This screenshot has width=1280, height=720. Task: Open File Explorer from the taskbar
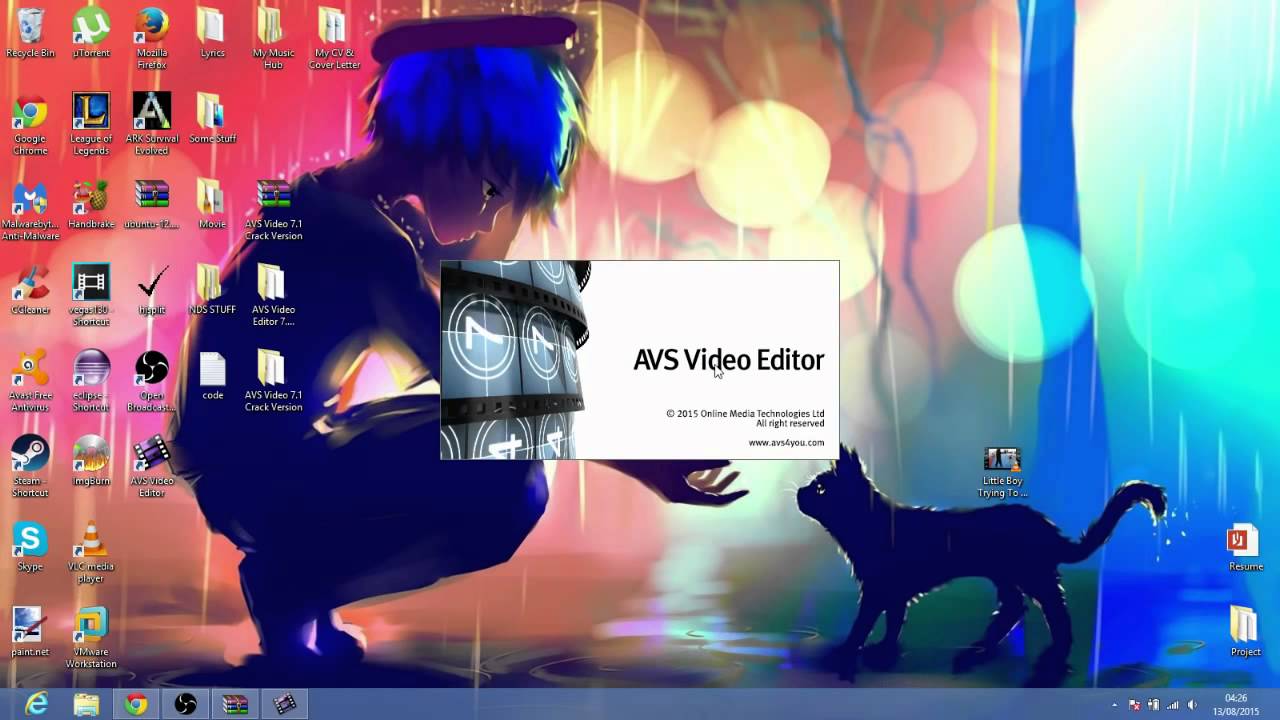pos(86,704)
